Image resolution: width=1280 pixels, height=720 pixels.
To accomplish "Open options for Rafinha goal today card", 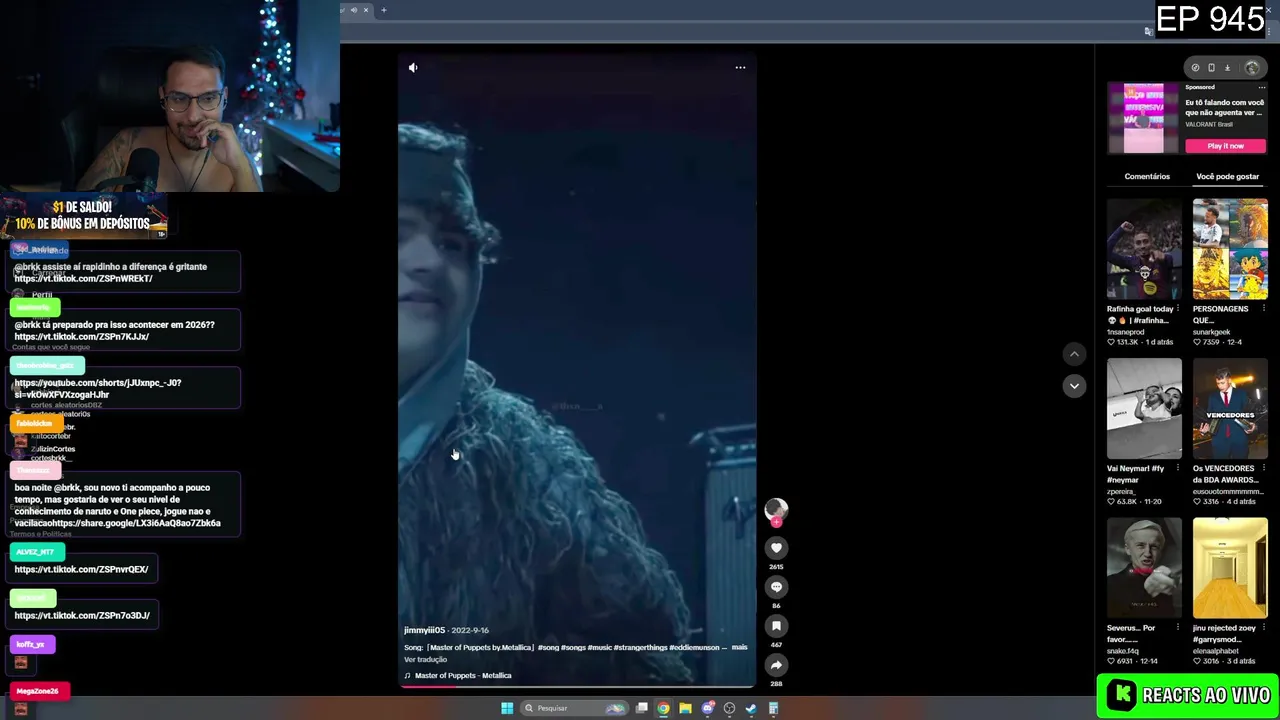I will point(1177,309).
